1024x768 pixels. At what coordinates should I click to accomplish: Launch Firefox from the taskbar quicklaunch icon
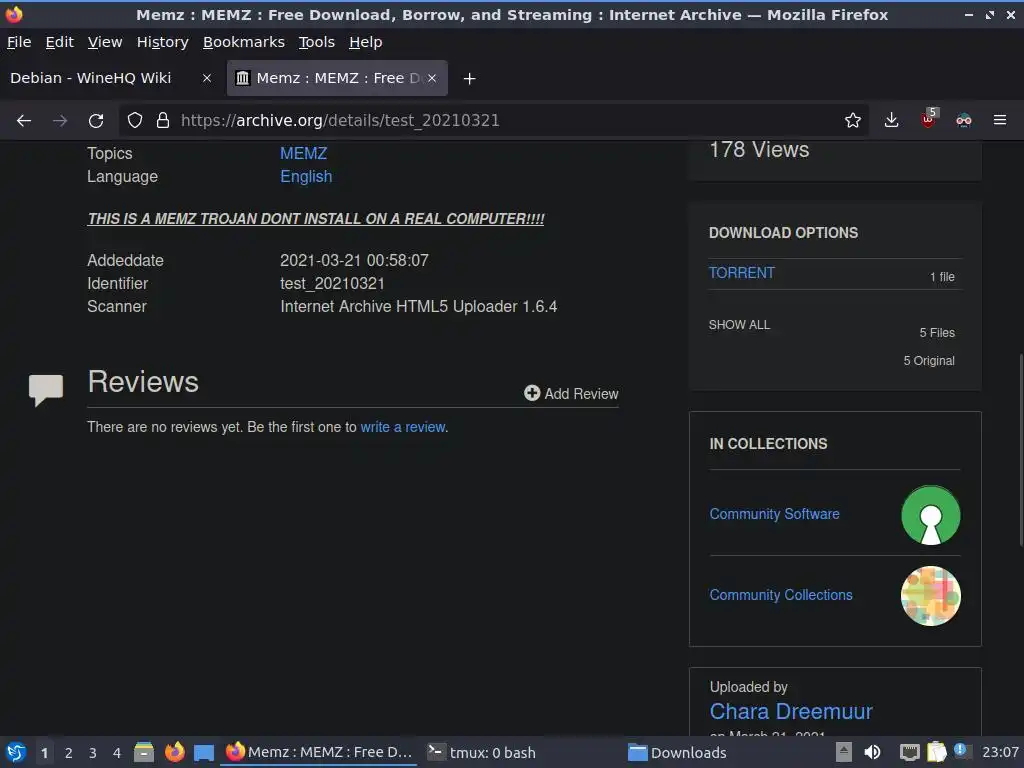[174, 752]
